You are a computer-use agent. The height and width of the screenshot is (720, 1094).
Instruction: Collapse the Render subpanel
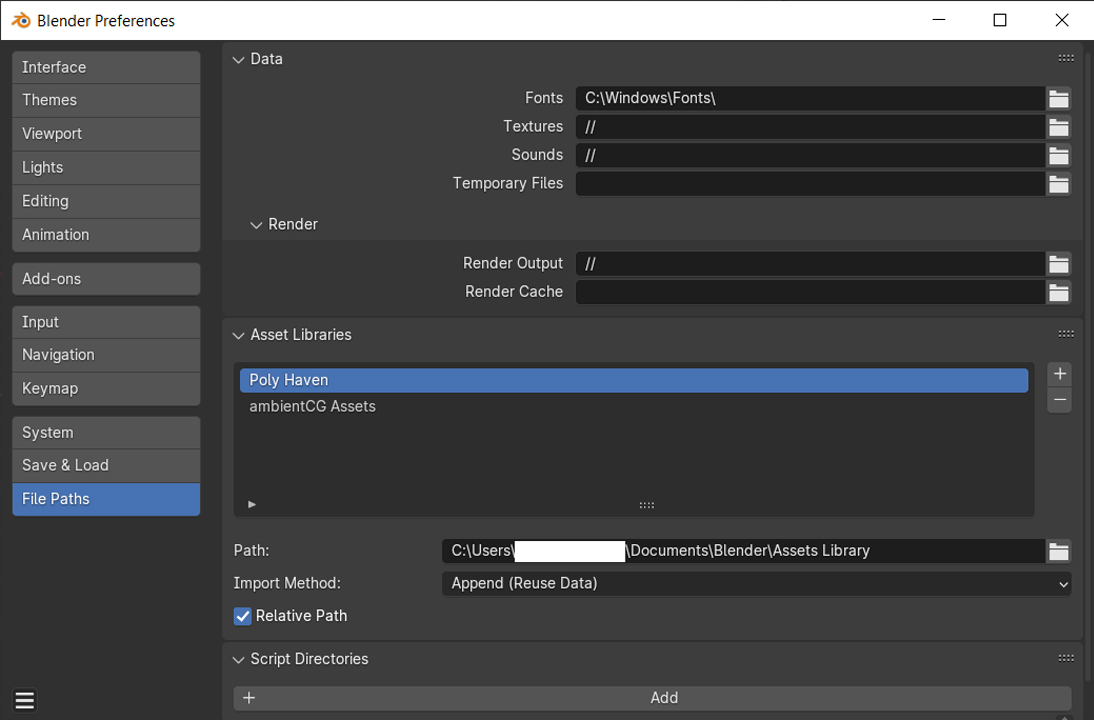pyautogui.click(x=257, y=225)
